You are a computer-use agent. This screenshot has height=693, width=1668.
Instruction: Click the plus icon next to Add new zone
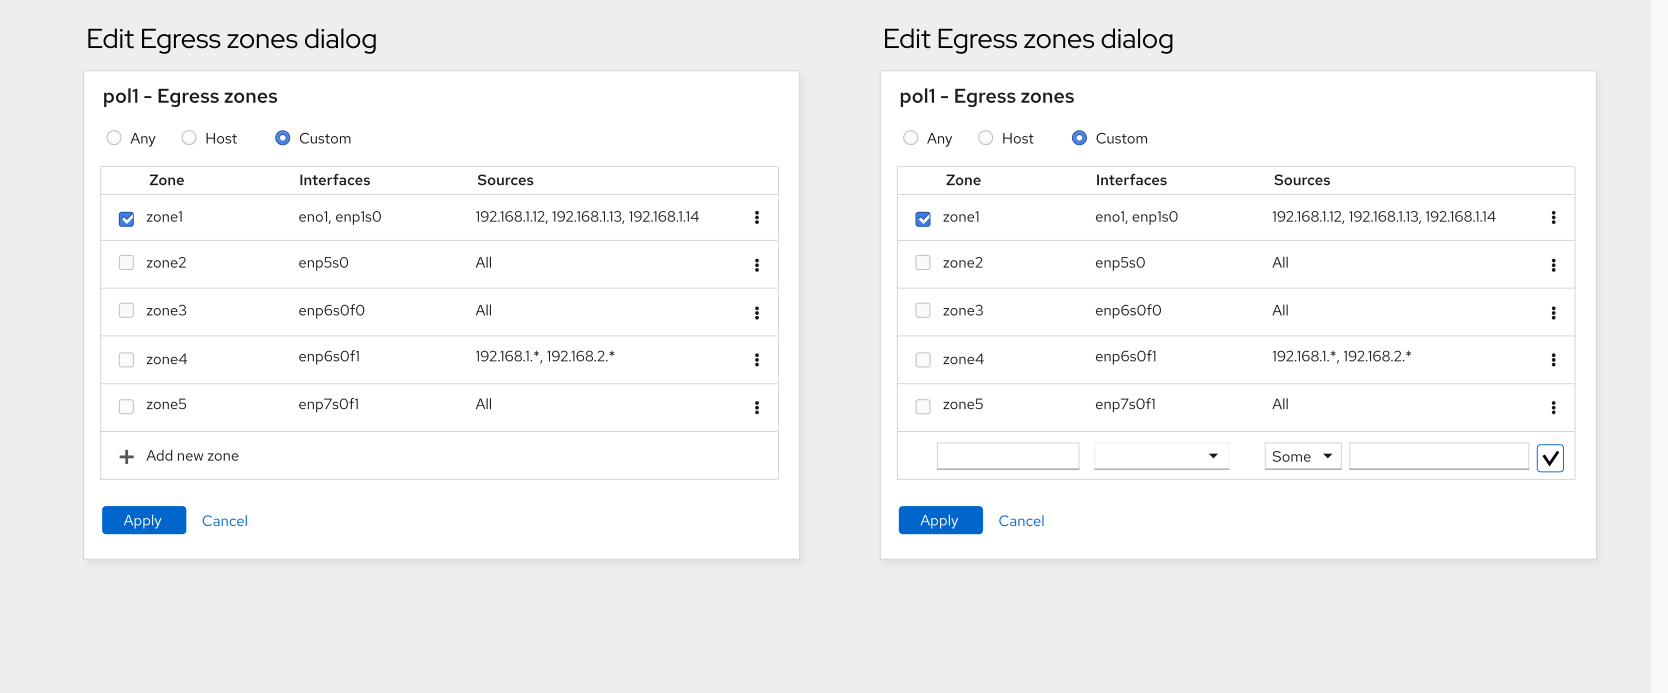point(126,456)
